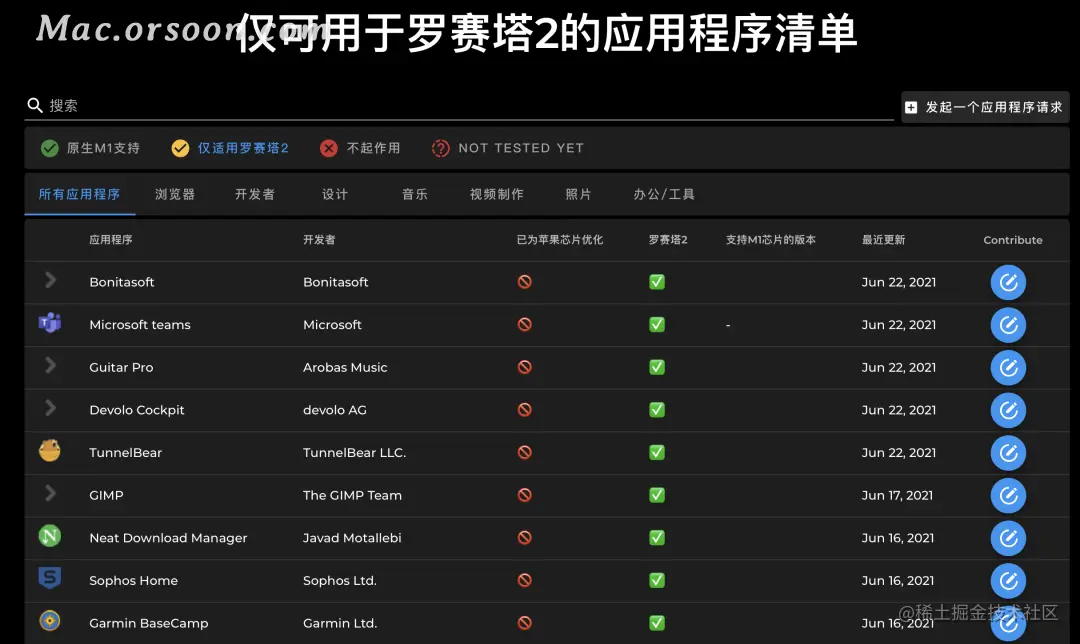Click the Jun 17, 2021 date
This screenshot has height=644, width=1080.
coord(897,495)
